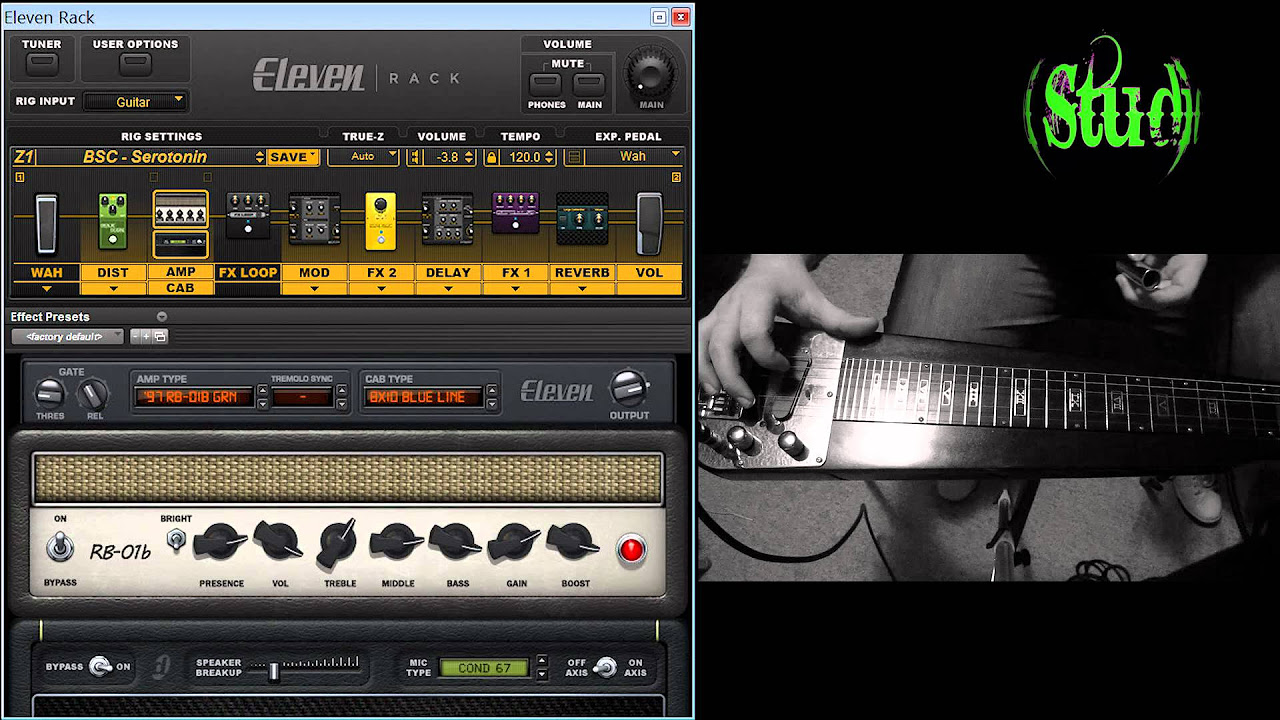Mute the PHONES output
1280x720 pixels.
545,85
